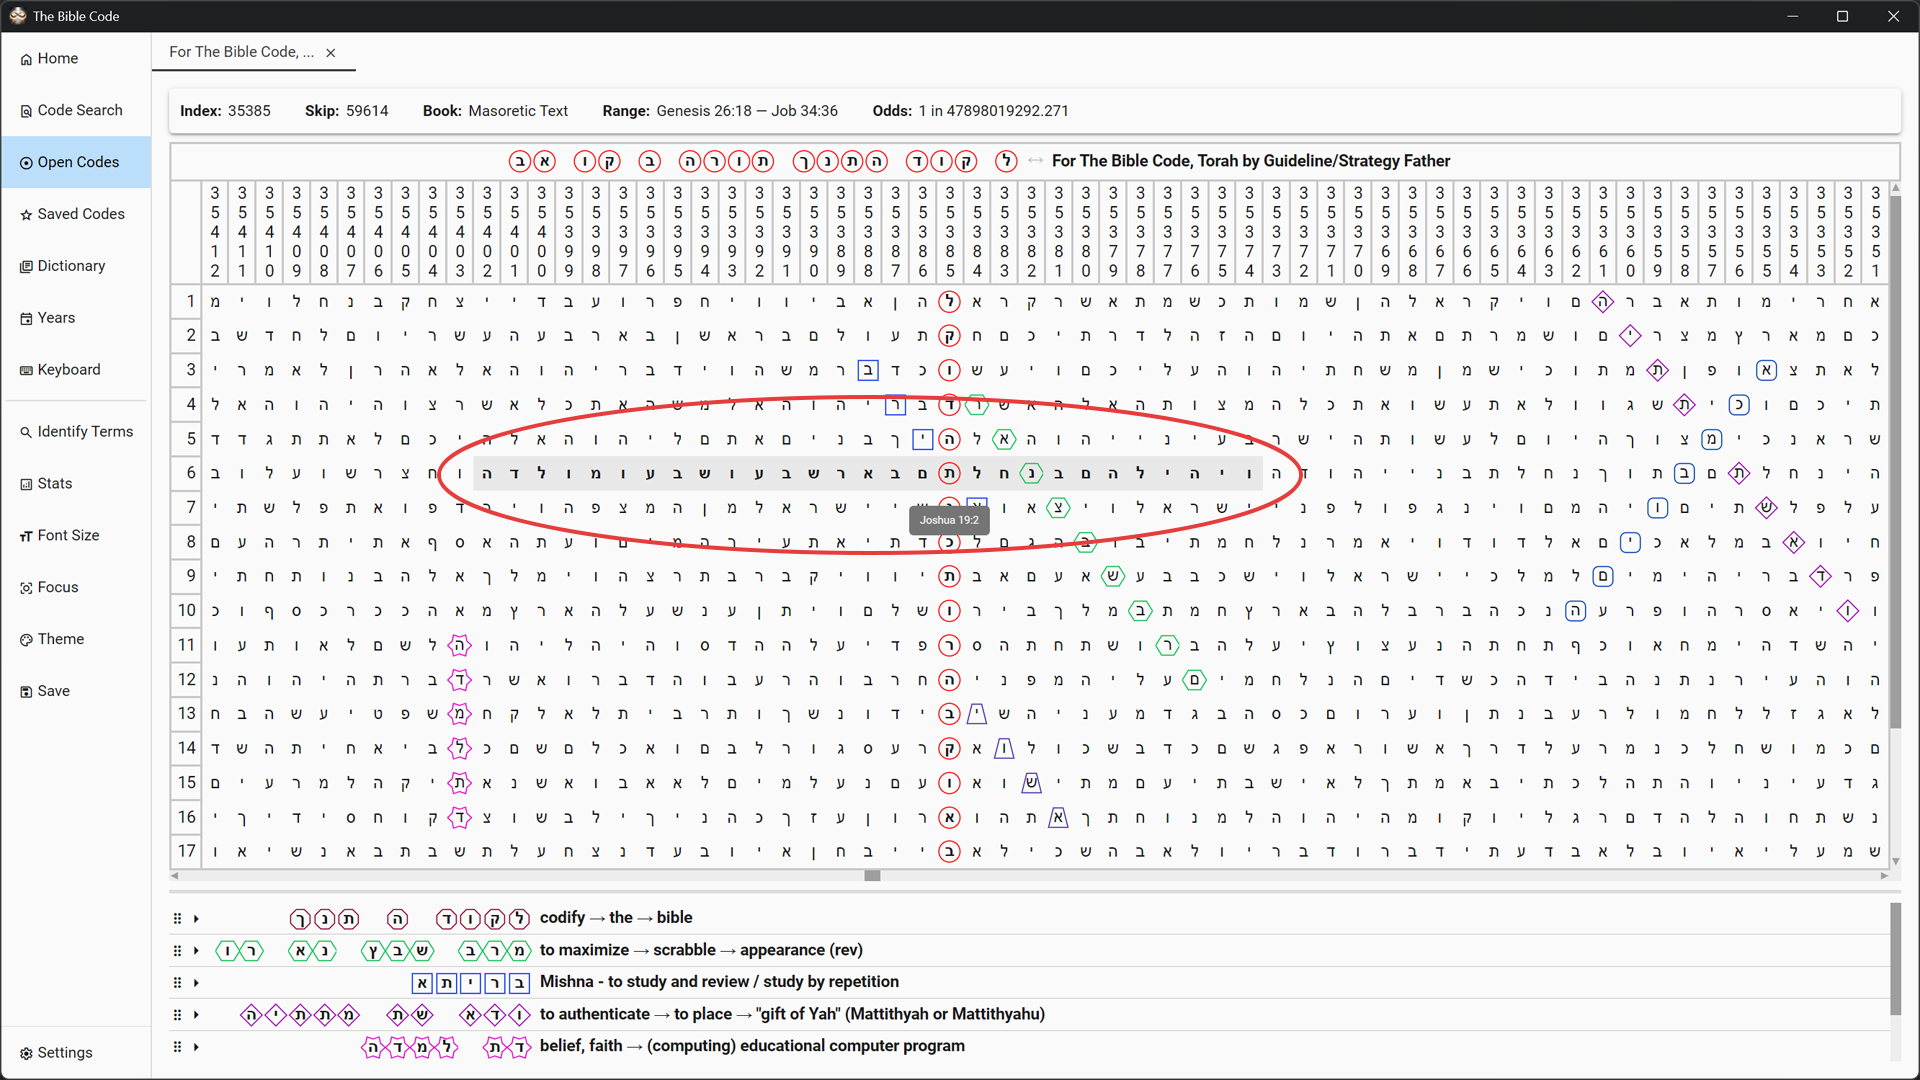The height and width of the screenshot is (1080, 1920).
Task: Expand the 'codify the bible' result row
Action: pyautogui.click(x=196, y=918)
